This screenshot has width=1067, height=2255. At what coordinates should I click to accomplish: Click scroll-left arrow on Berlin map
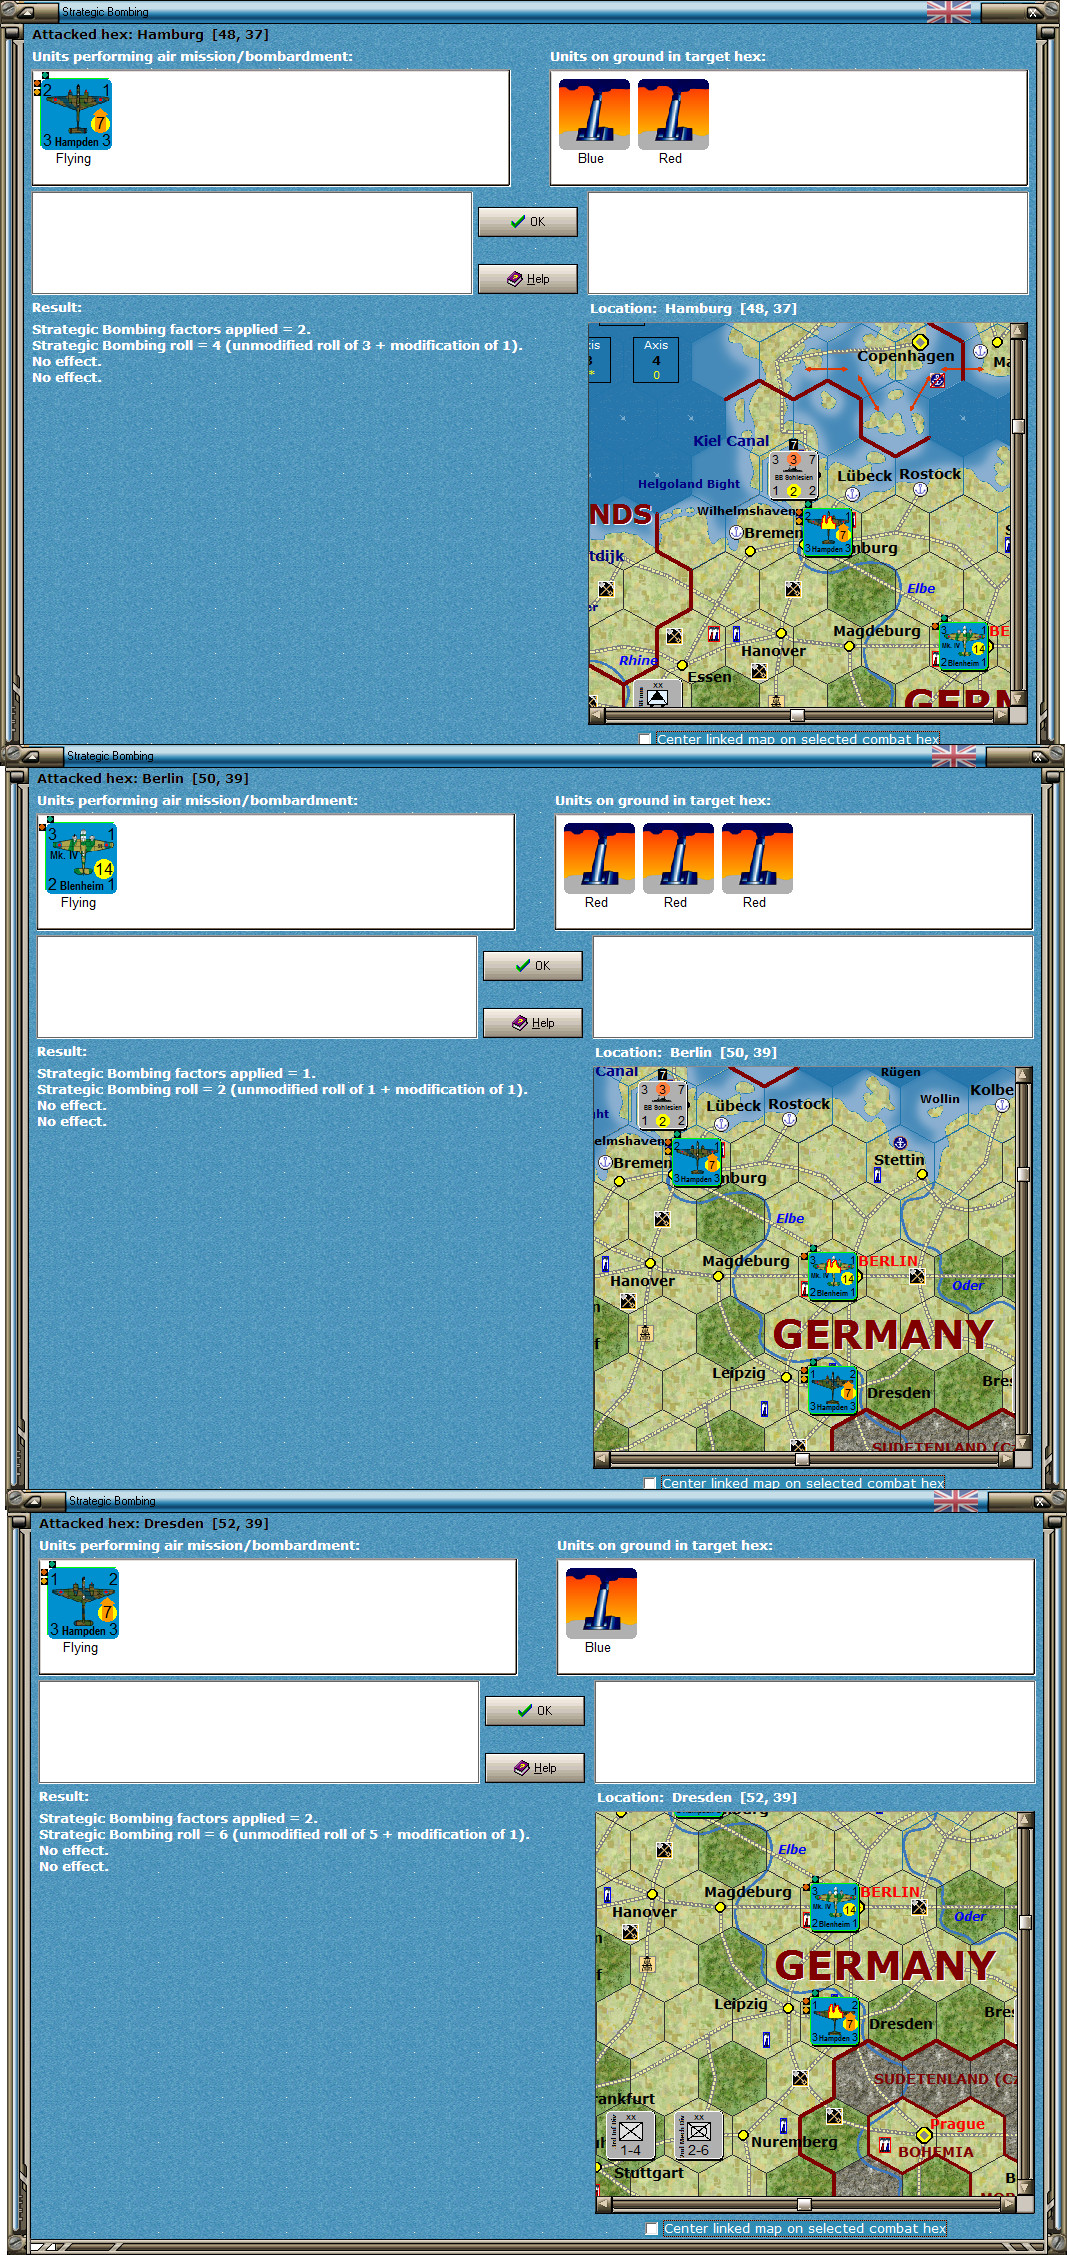coord(602,1459)
